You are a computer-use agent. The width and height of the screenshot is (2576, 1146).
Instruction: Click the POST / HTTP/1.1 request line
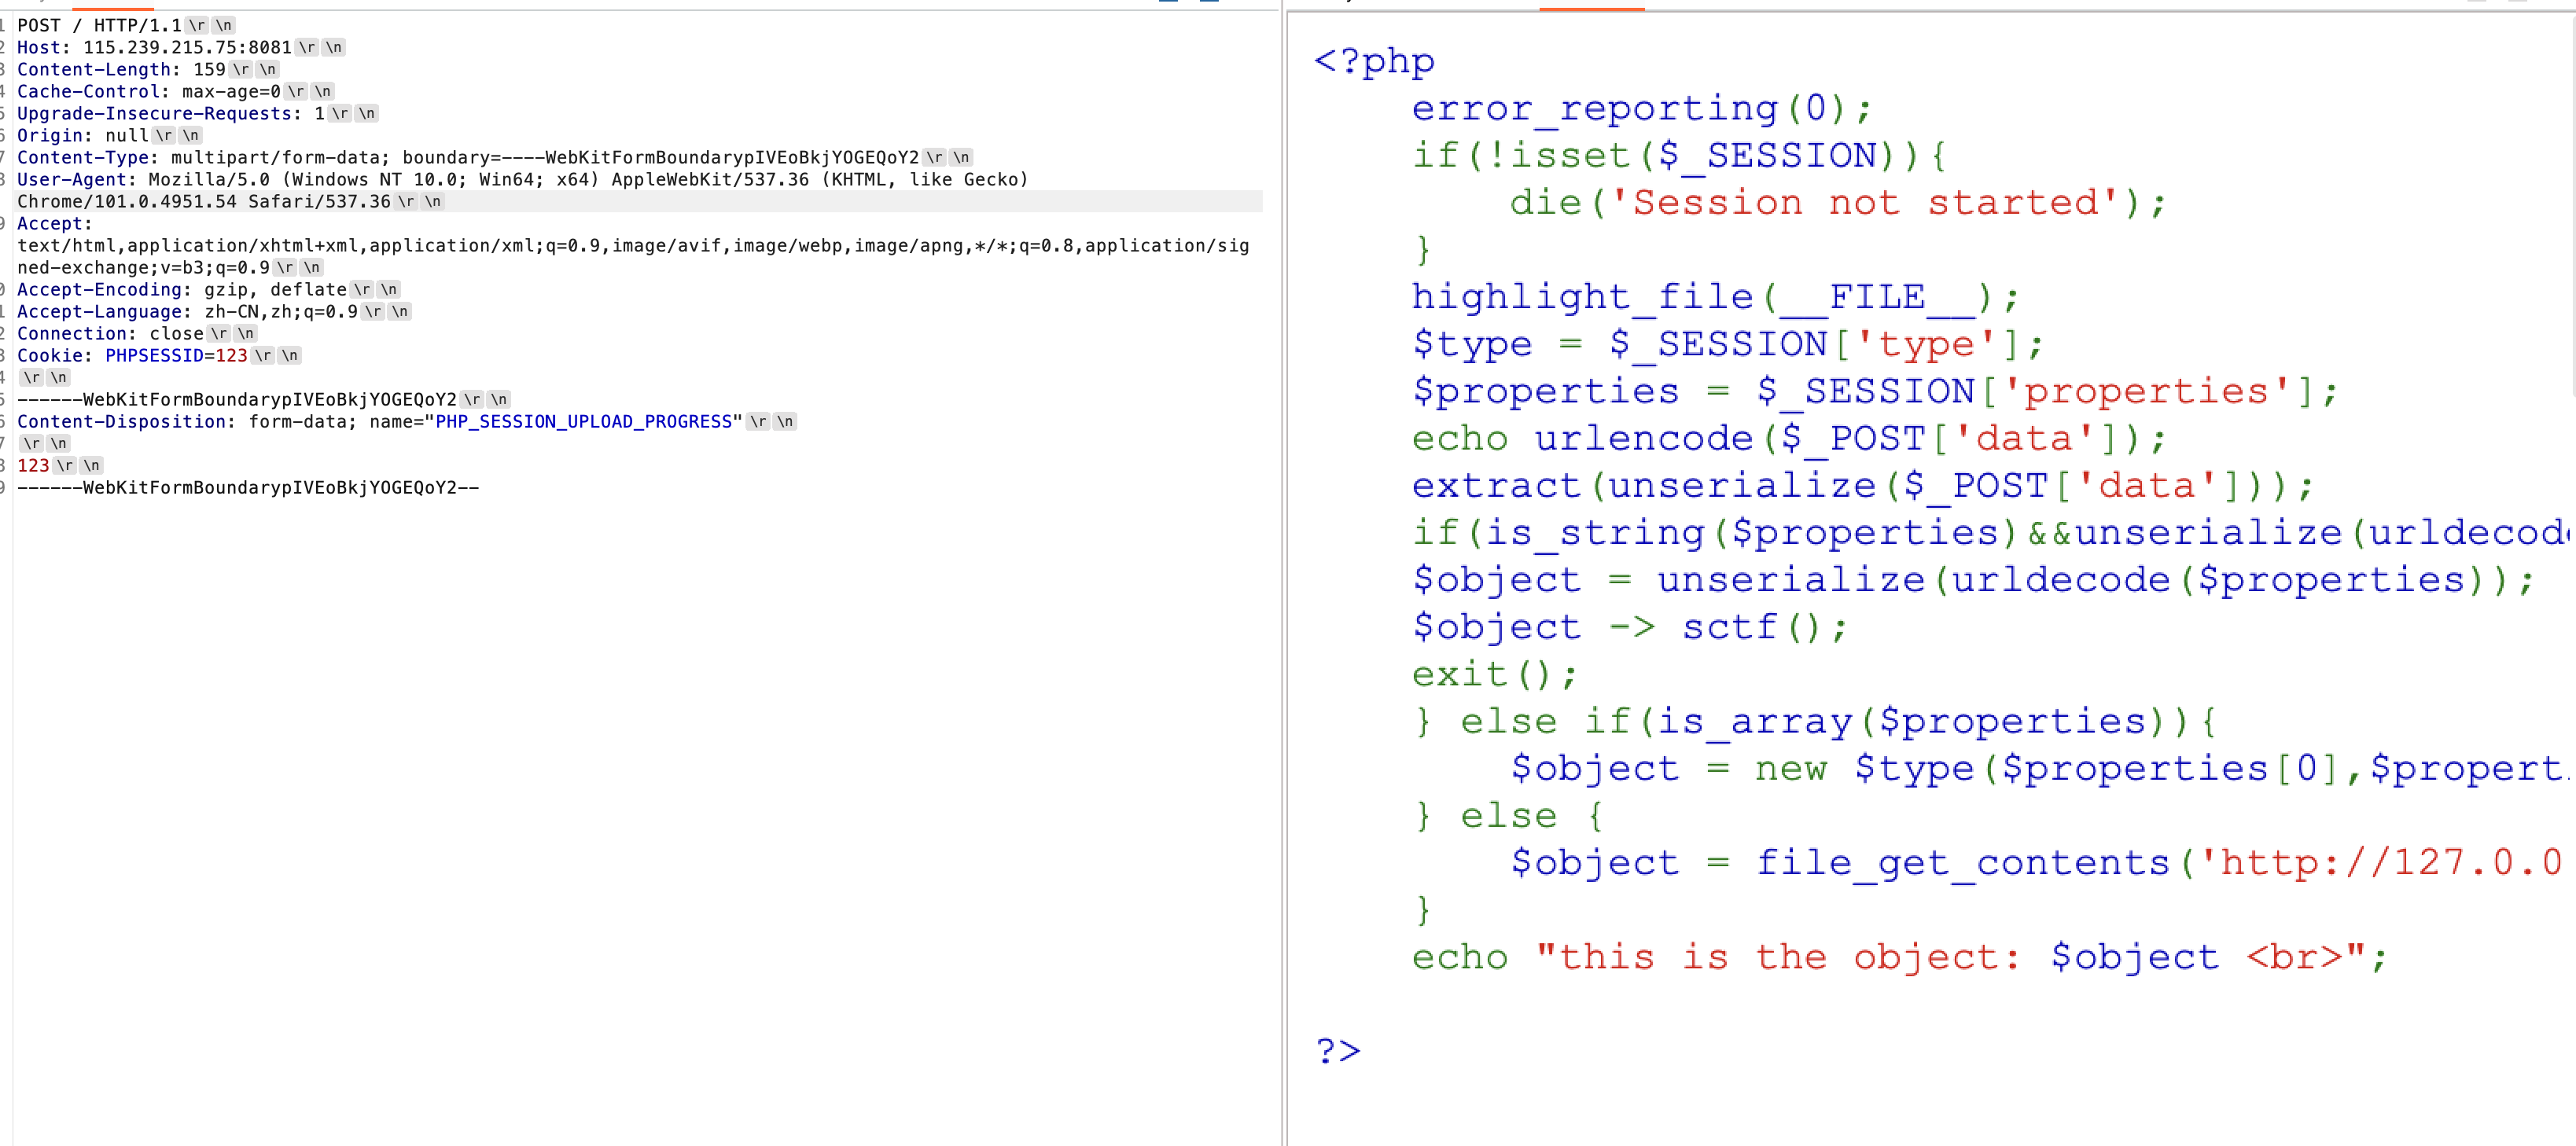(99, 25)
